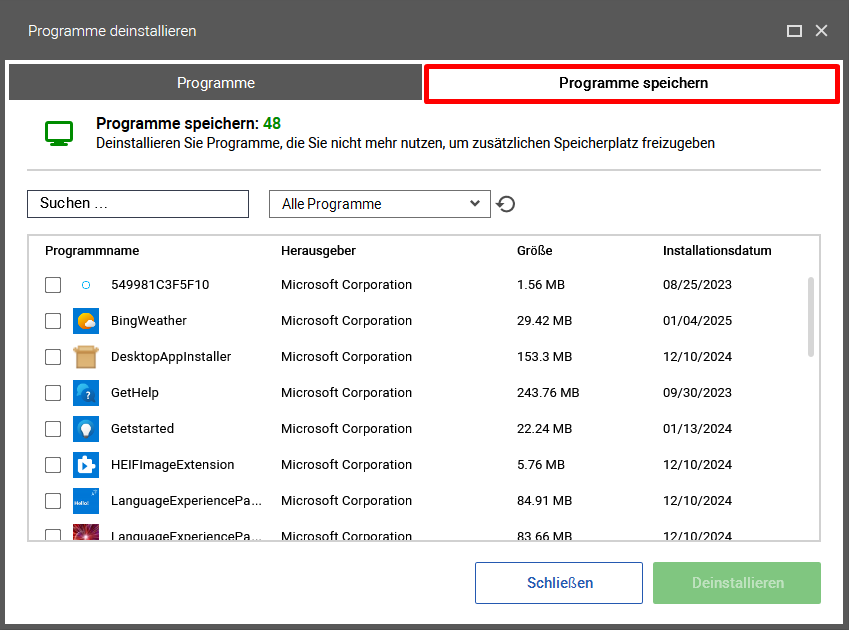This screenshot has height=630, width=849.
Task: Select the BingWeather program name
Action: pos(149,321)
